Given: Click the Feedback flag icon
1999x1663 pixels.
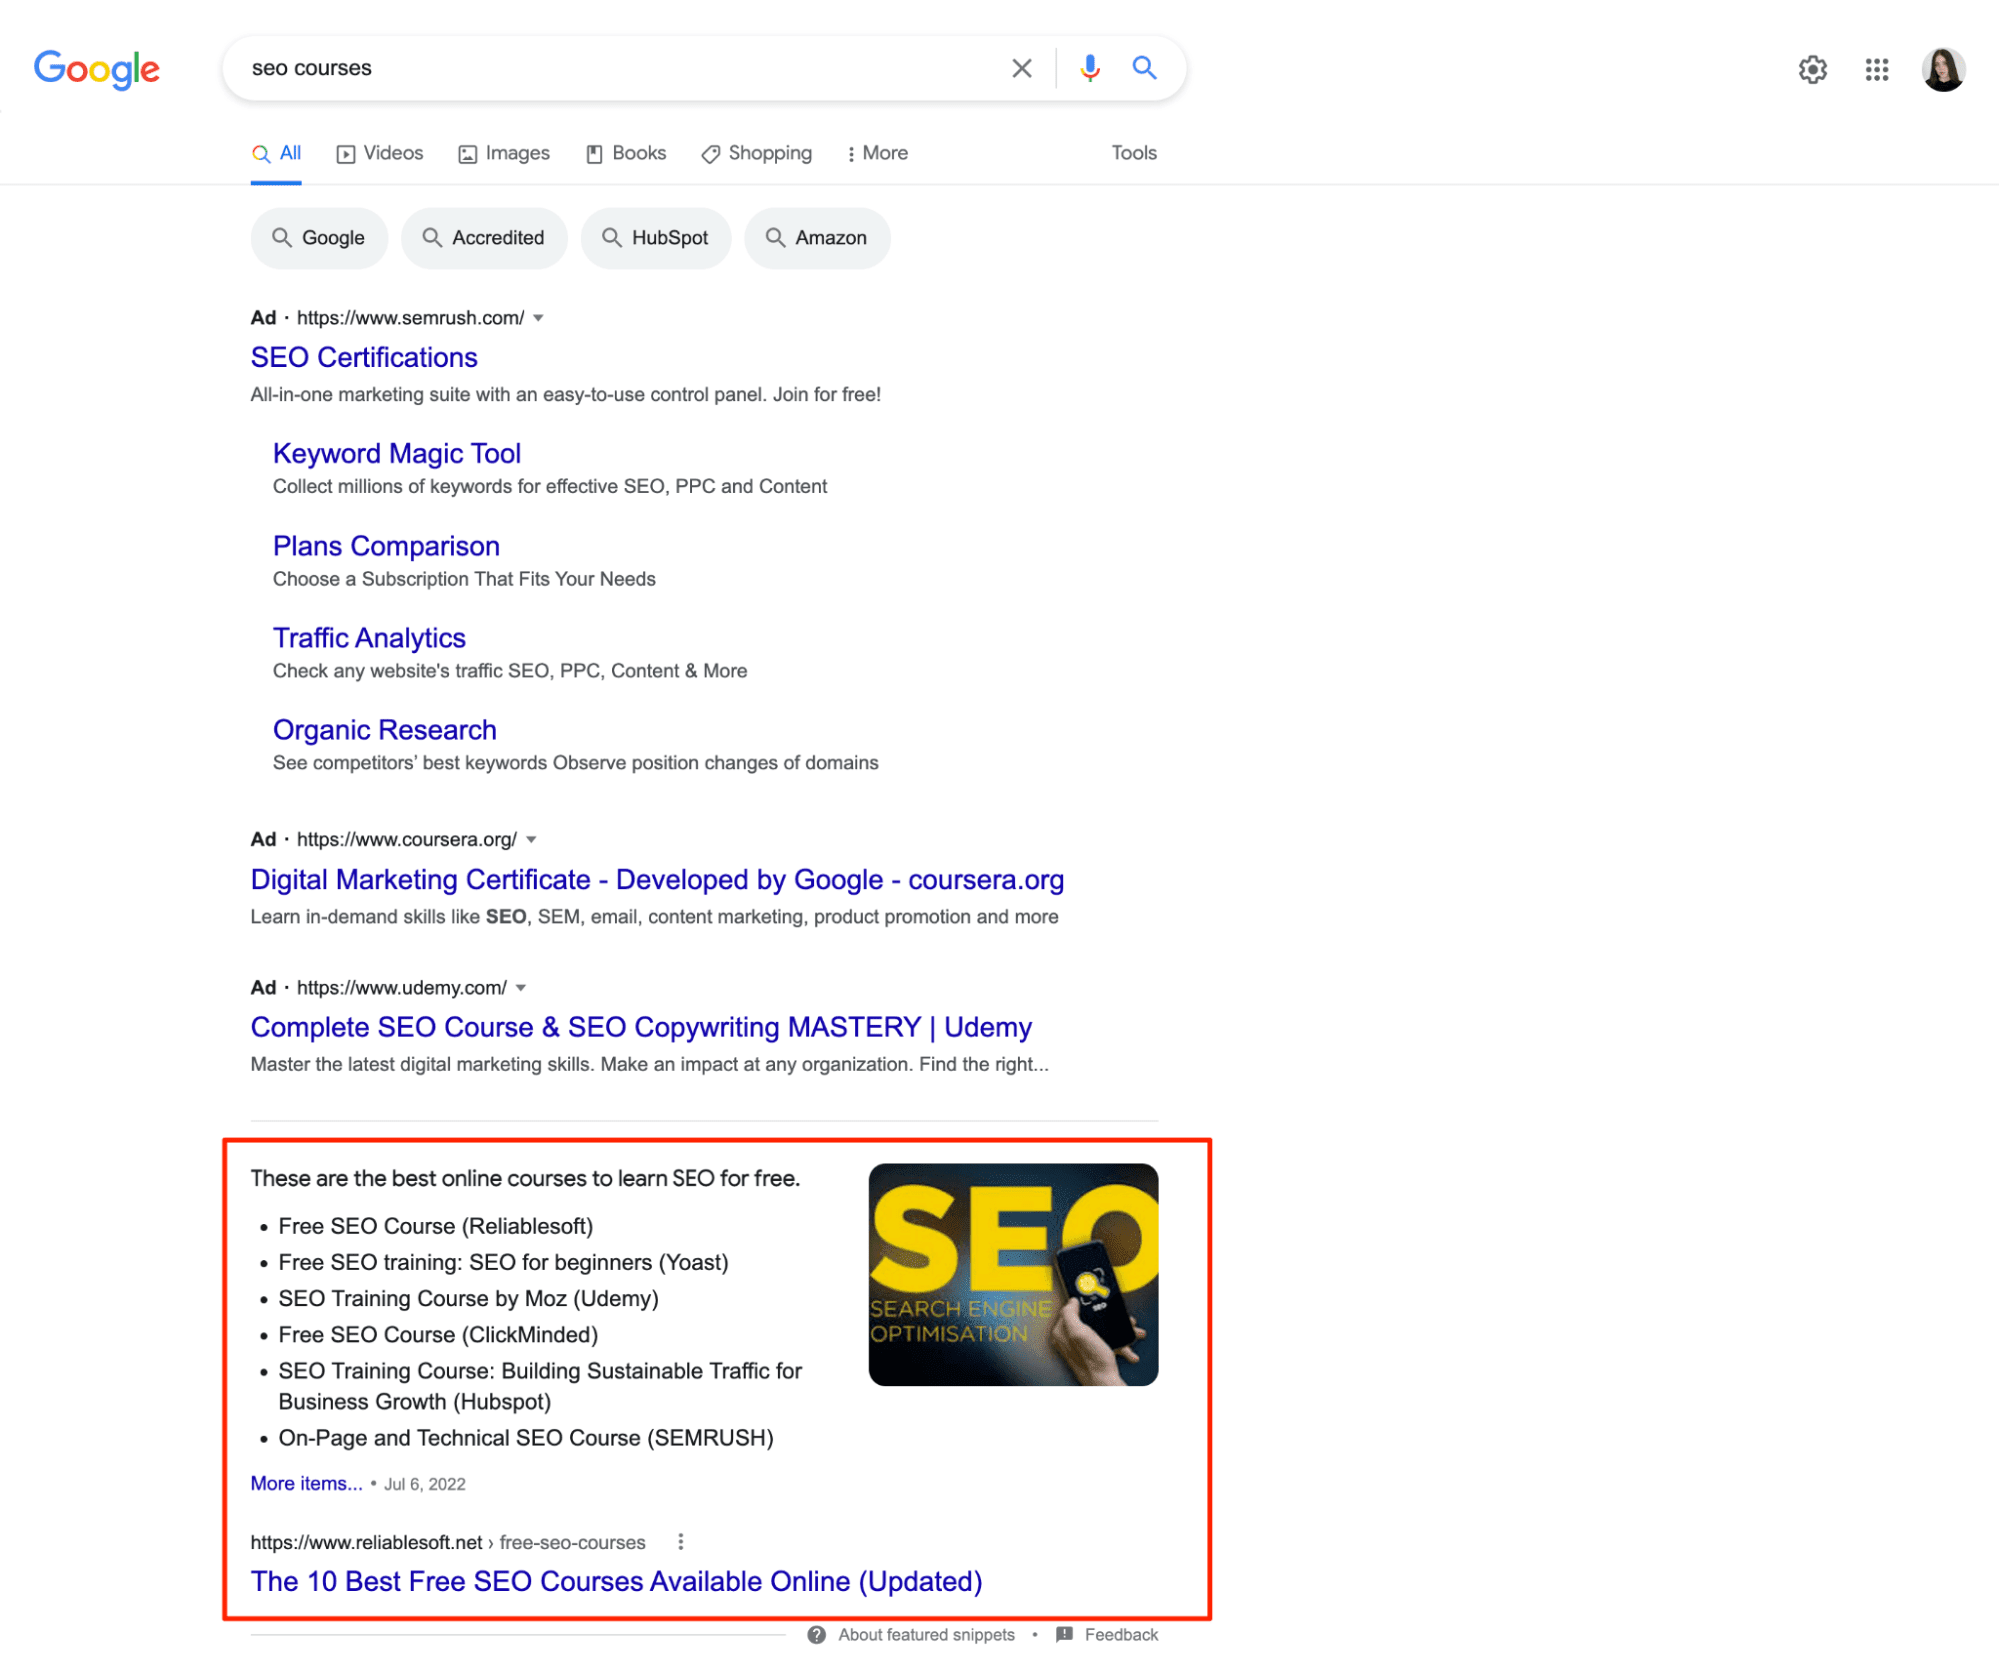Looking at the screenshot, I should point(1064,1634).
